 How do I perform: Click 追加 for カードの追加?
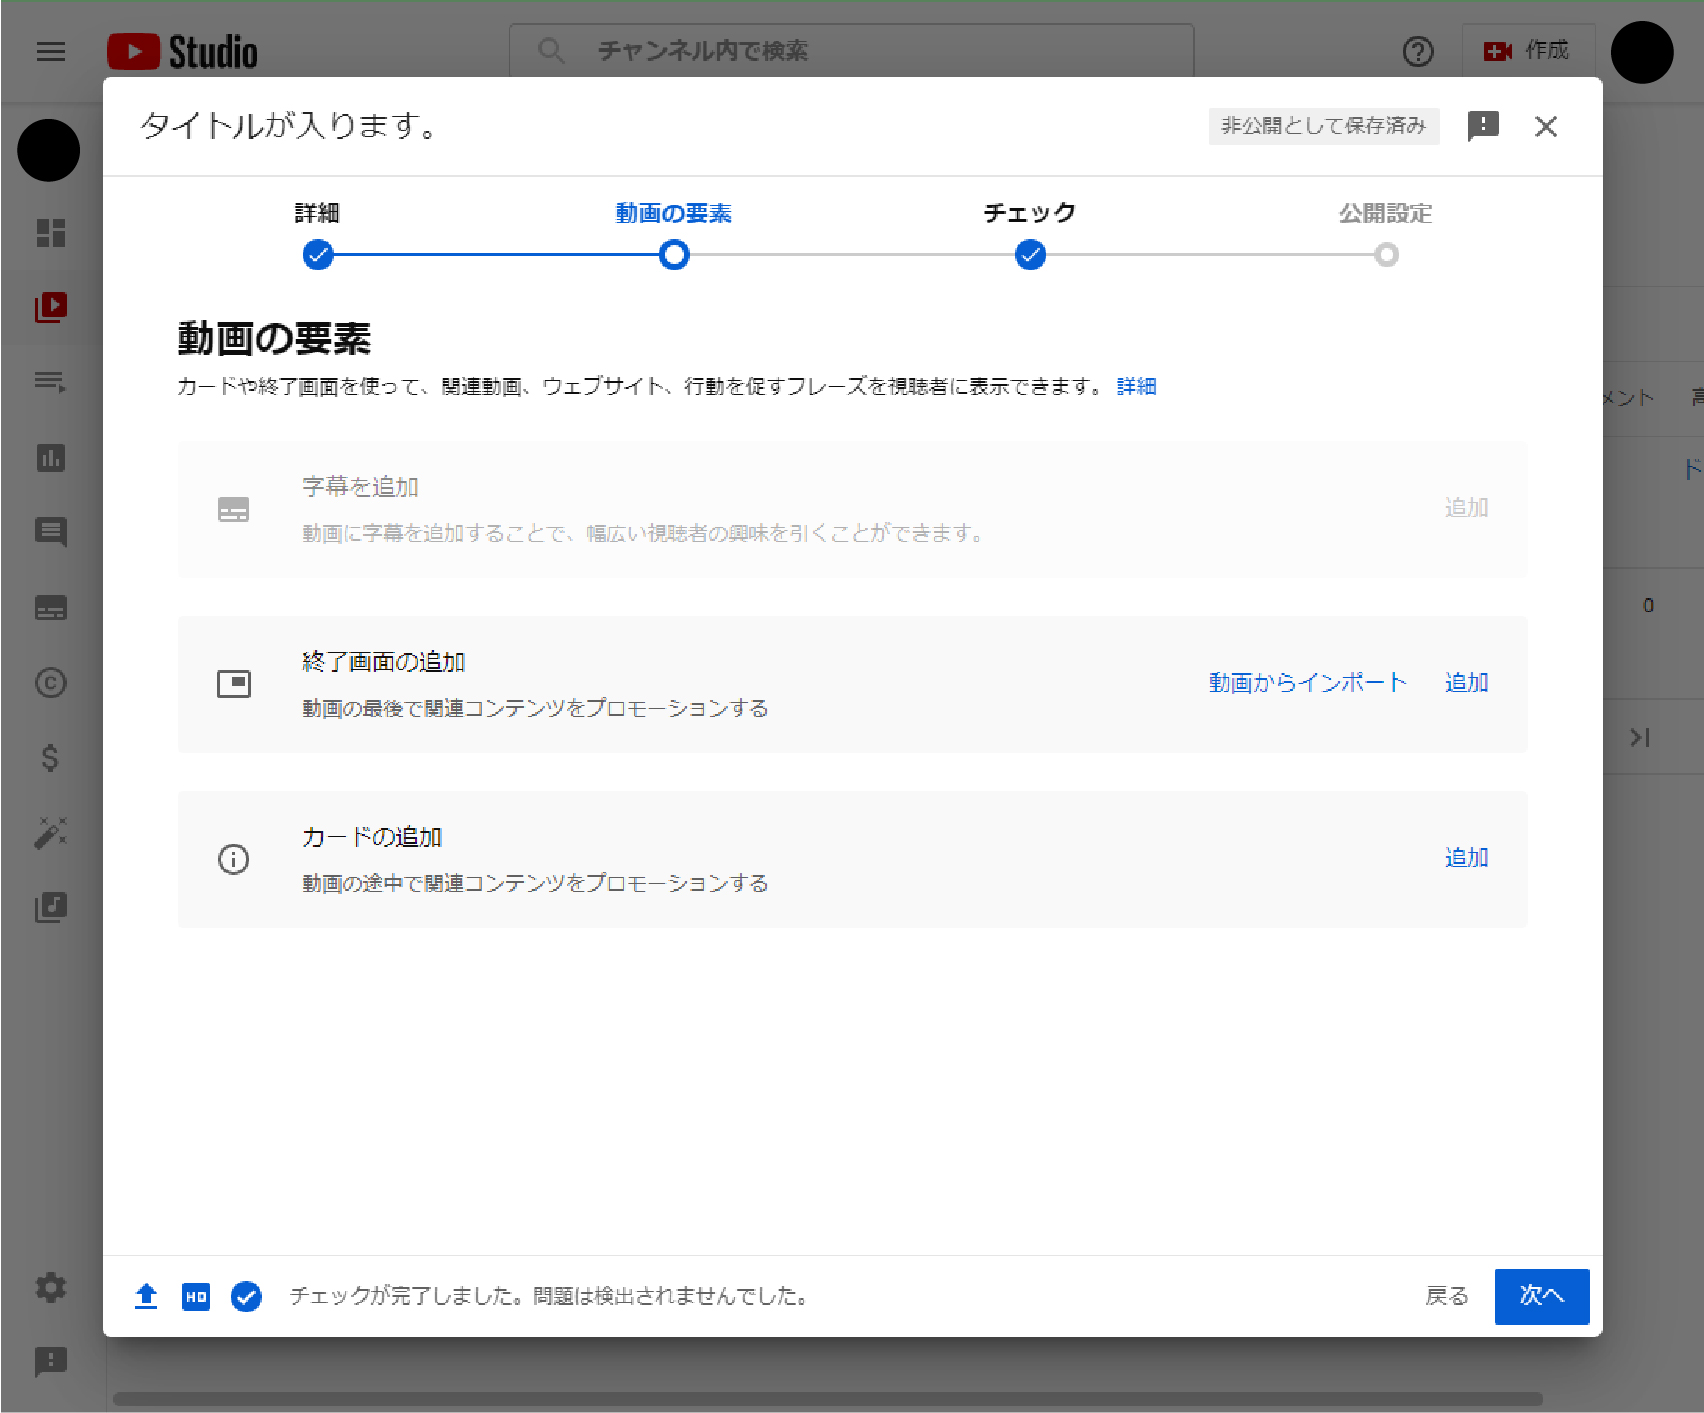pyautogui.click(x=1466, y=858)
